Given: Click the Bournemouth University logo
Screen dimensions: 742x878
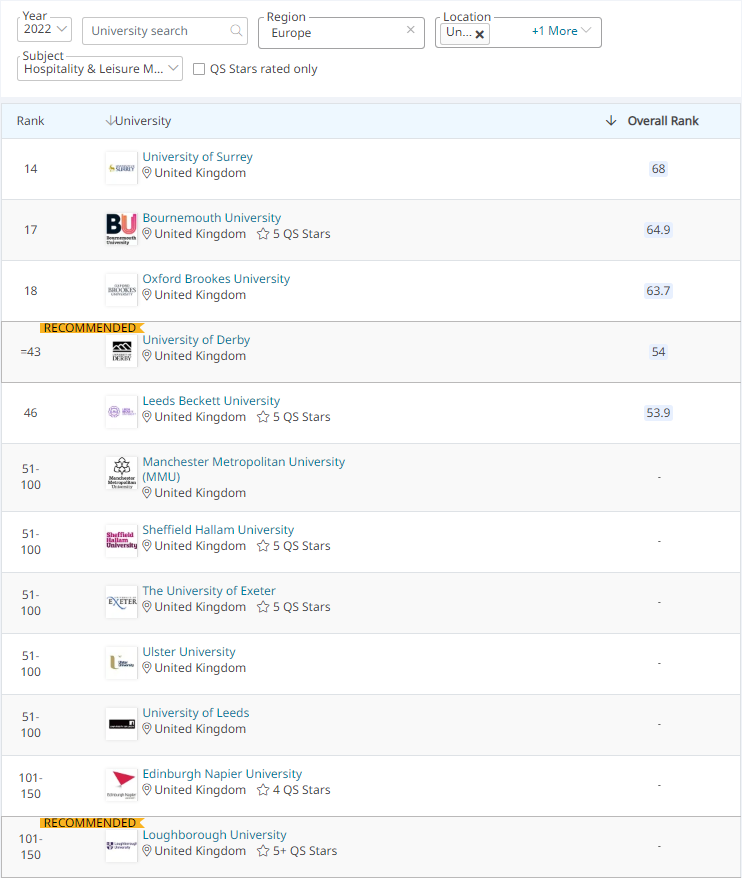Looking at the screenshot, I should point(122,229).
